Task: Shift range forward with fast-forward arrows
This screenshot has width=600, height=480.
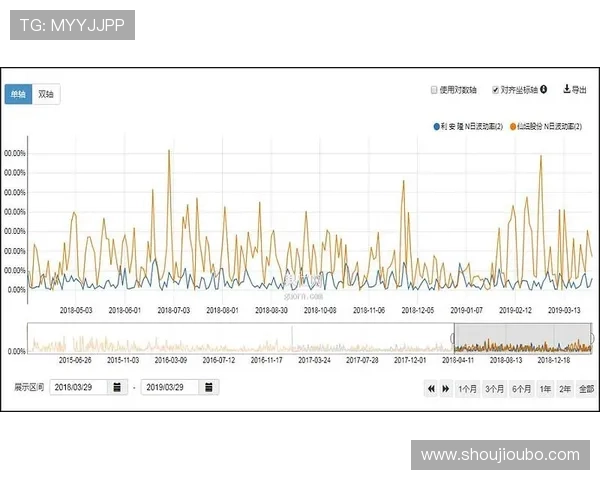Action: pyautogui.click(x=446, y=389)
